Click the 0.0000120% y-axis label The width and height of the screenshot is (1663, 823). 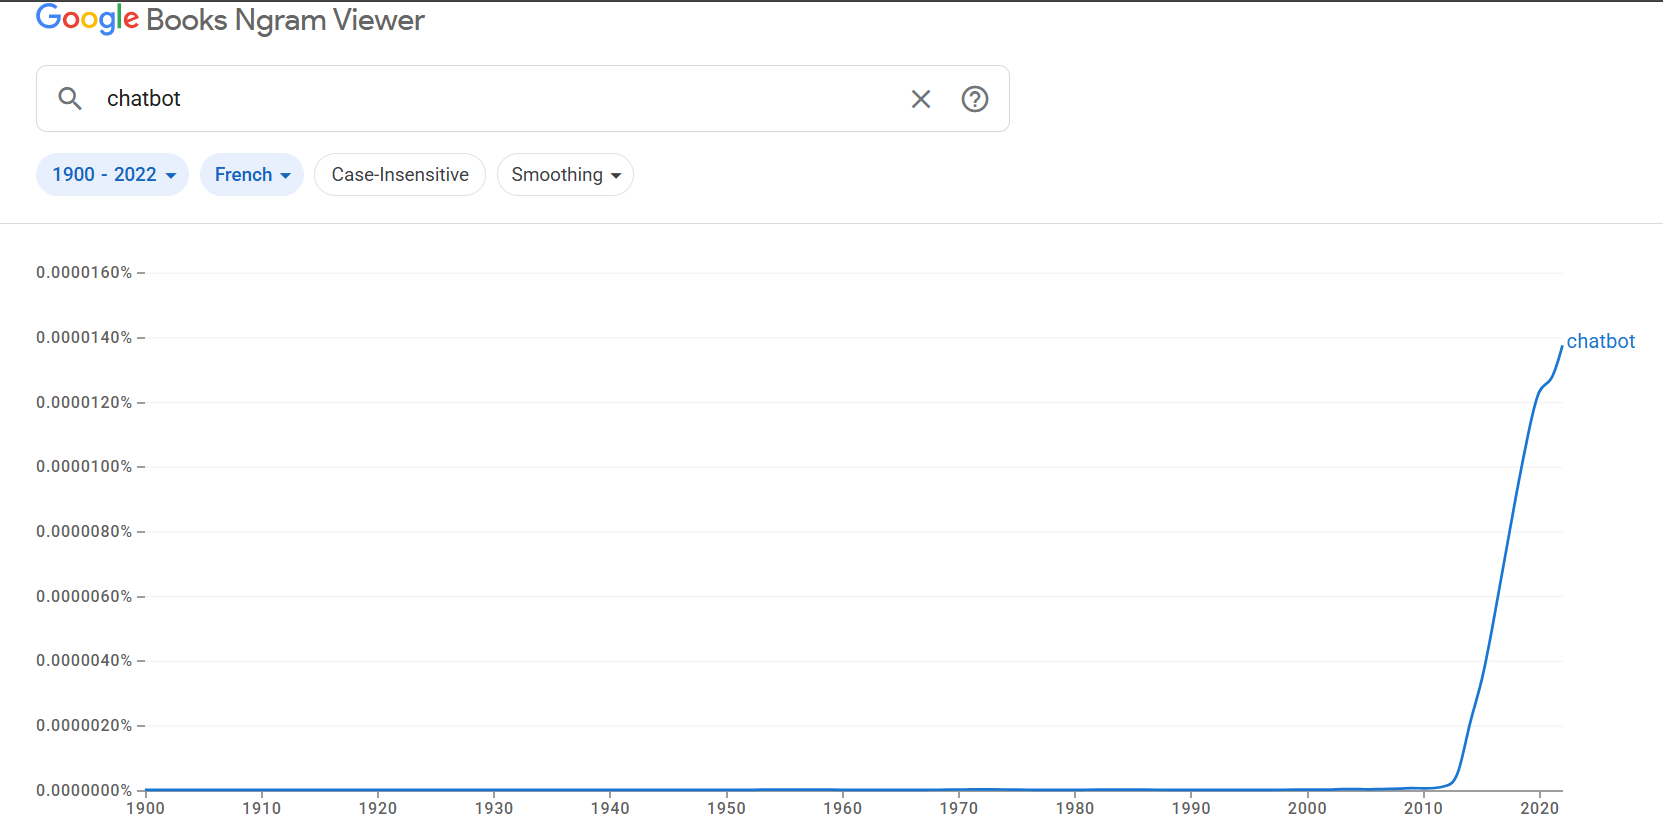coord(84,402)
